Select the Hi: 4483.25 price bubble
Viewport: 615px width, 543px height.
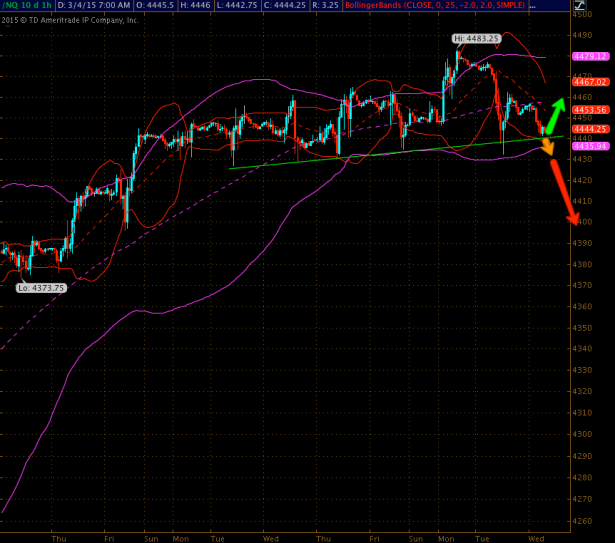point(472,39)
